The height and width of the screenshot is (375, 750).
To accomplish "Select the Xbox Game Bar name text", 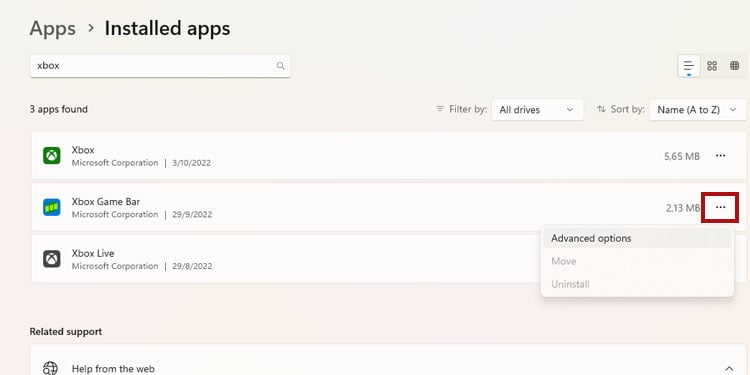I will tap(106, 201).
